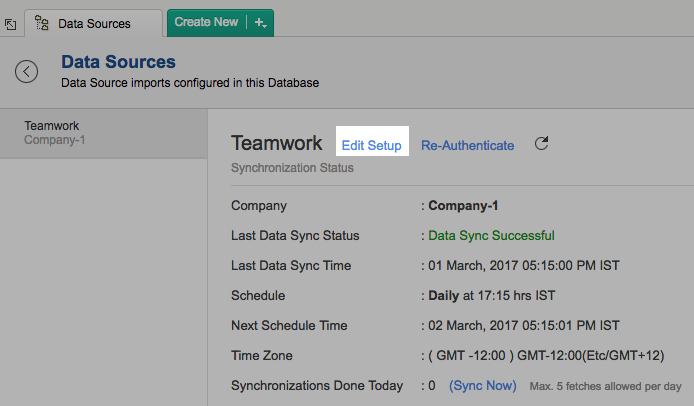Click the Last Data Sync Time value

click(524, 266)
